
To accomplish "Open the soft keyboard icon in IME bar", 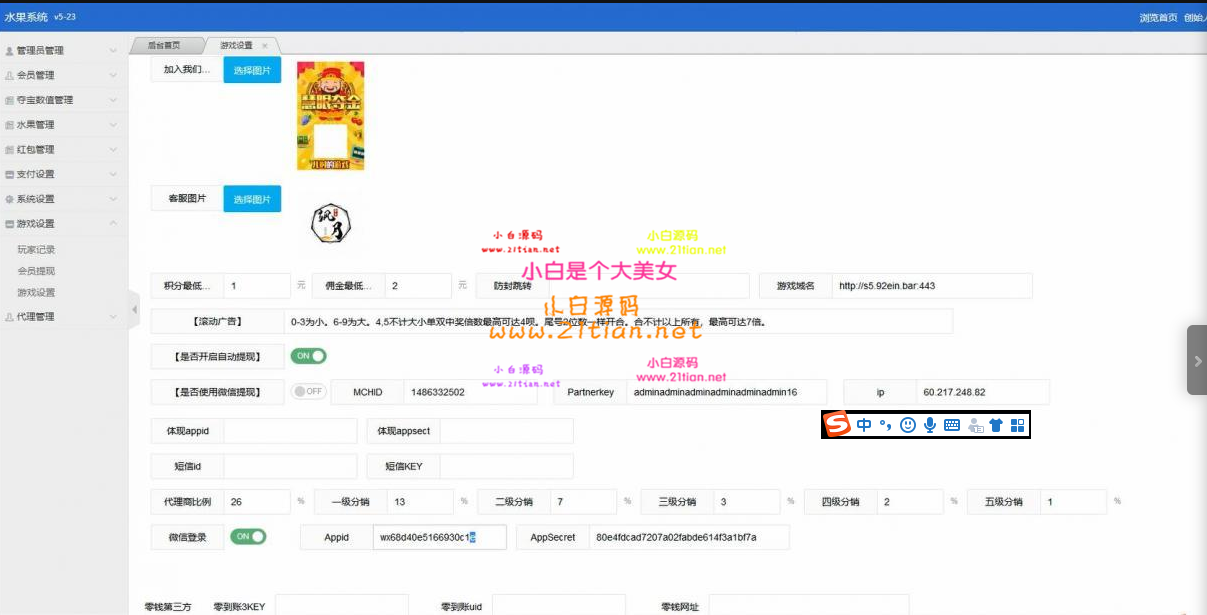I will [x=952, y=425].
